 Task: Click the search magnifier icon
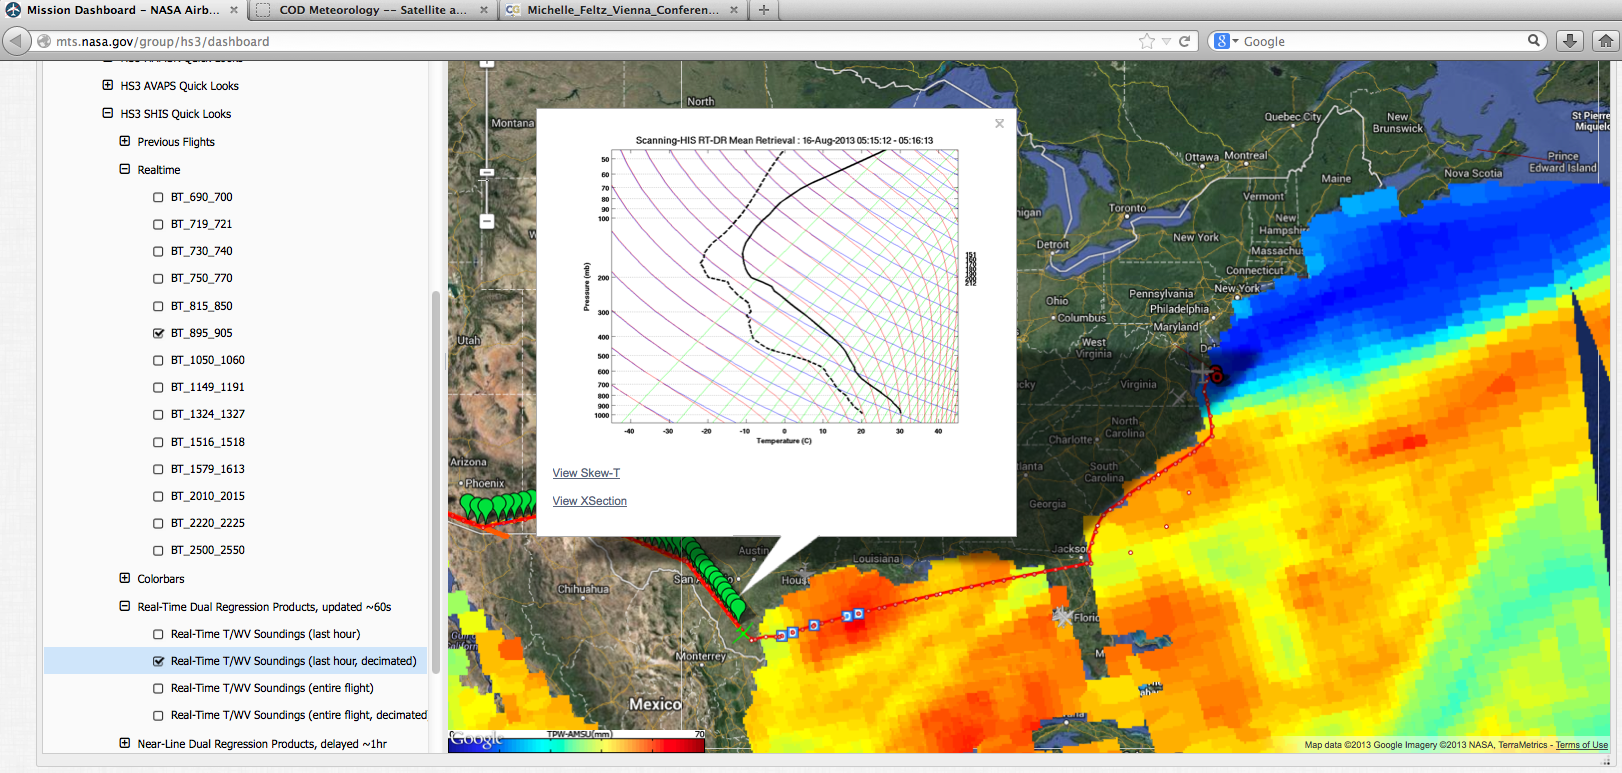1533,41
